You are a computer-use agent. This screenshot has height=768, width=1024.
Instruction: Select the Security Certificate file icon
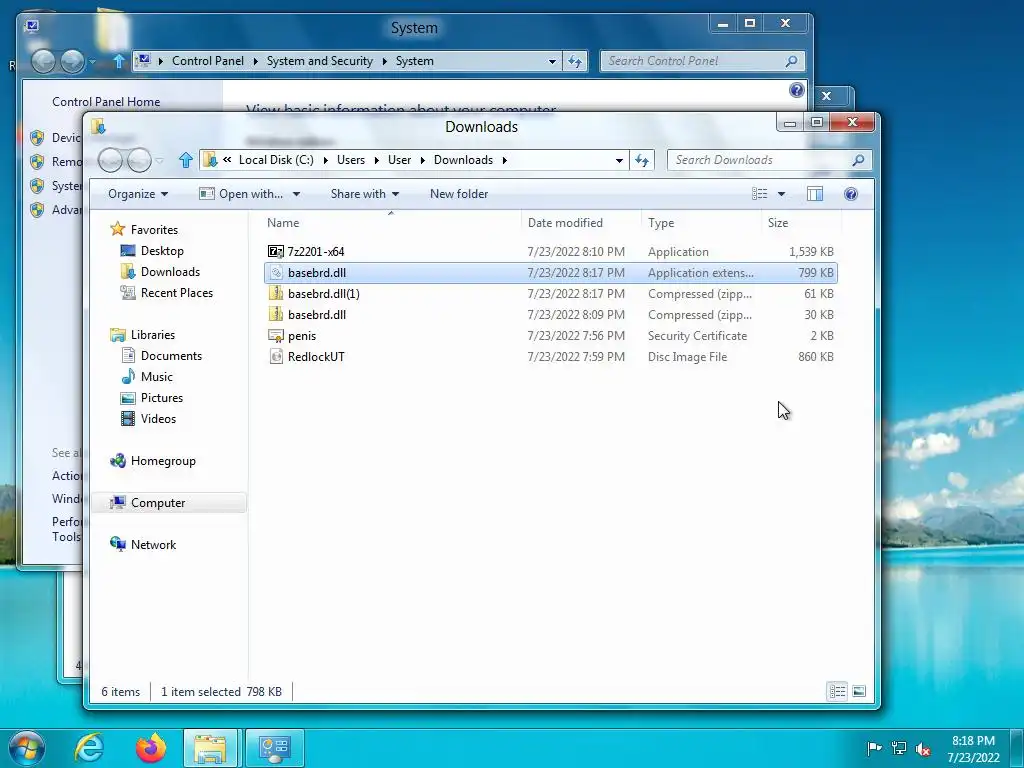(x=276, y=336)
